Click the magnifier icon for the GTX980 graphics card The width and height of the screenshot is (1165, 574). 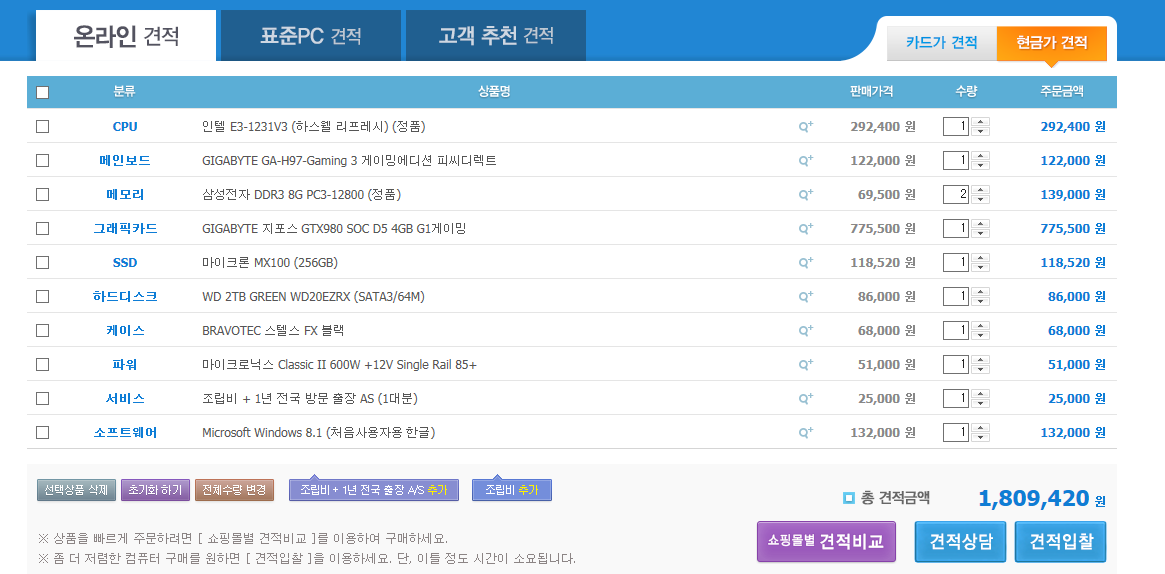pos(805,229)
